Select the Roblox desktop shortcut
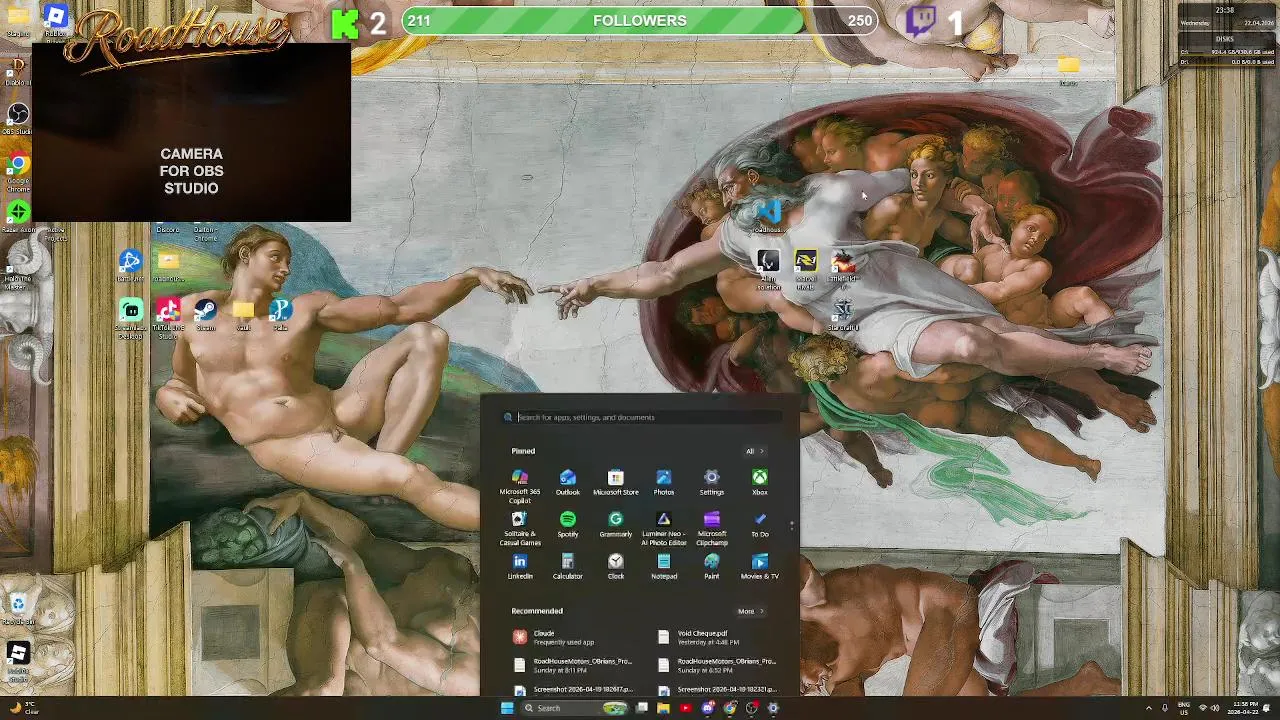The height and width of the screenshot is (720, 1280). [x=55, y=20]
